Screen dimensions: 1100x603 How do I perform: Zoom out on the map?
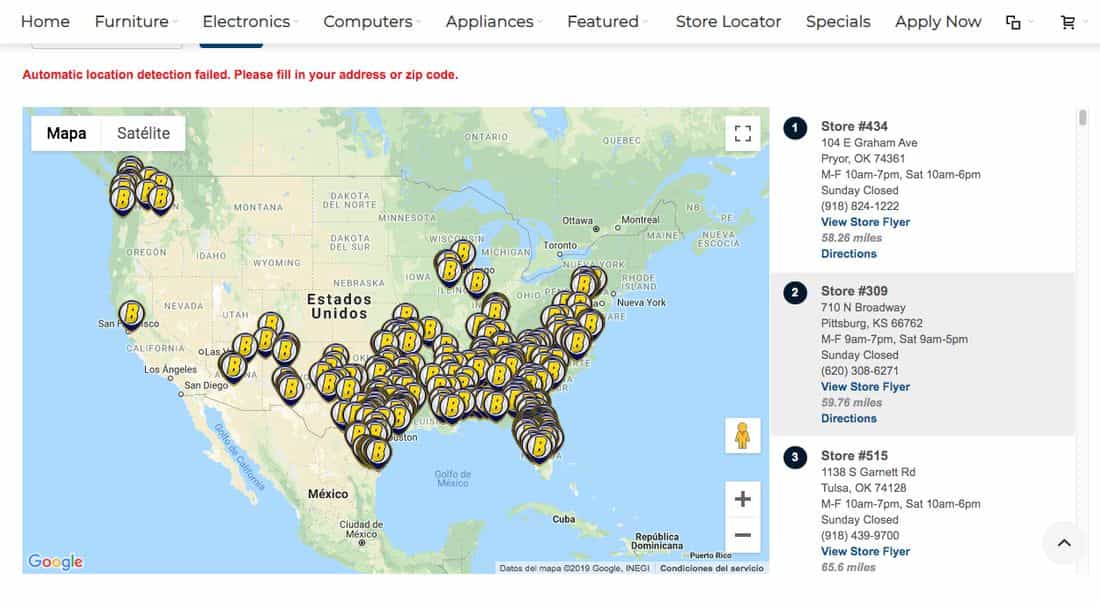coord(742,535)
